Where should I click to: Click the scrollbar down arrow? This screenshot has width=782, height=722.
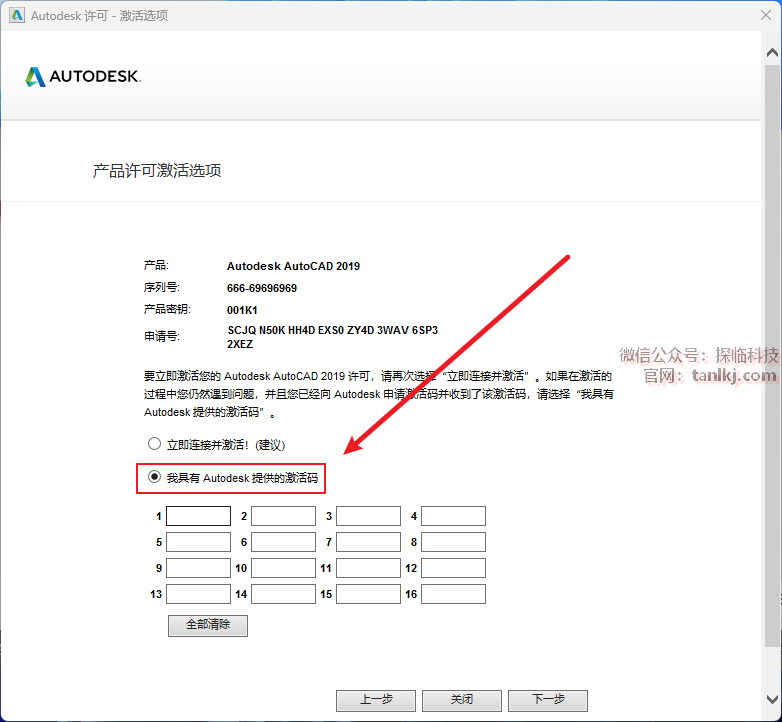773,700
